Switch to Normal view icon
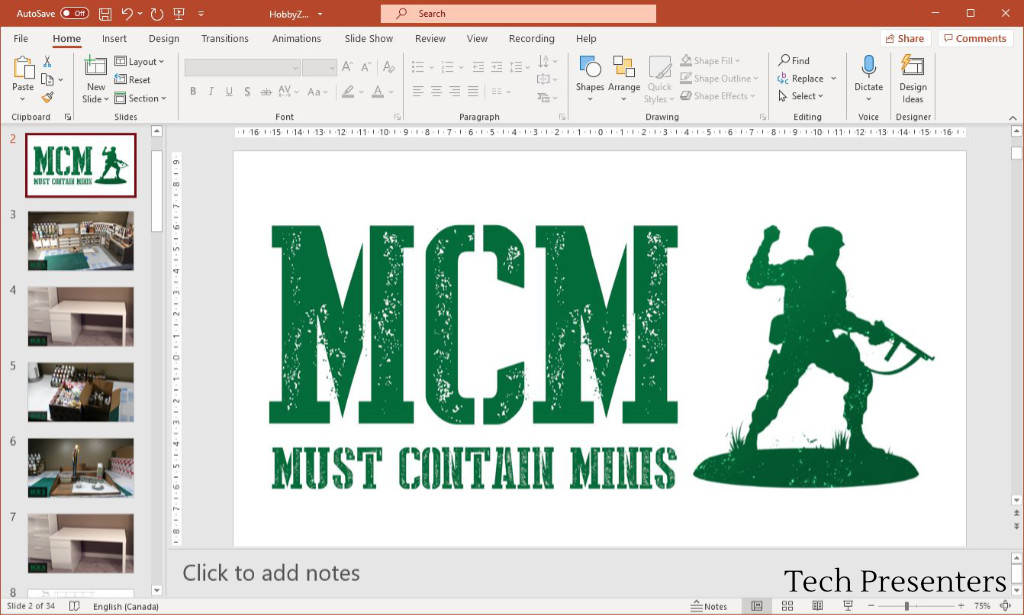The height and width of the screenshot is (615, 1024). 757,606
